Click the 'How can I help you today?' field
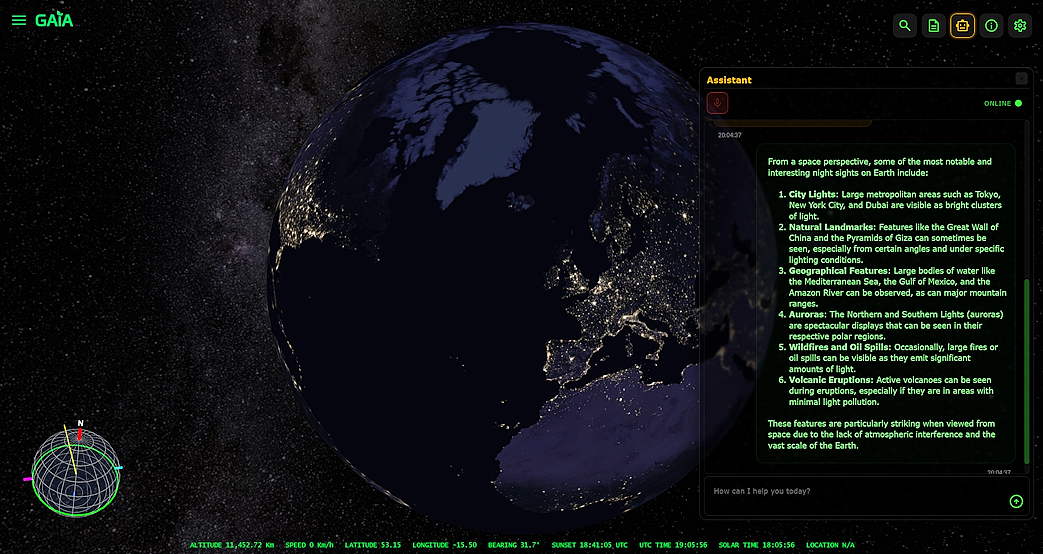This screenshot has width=1043, height=554. coord(855,491)
